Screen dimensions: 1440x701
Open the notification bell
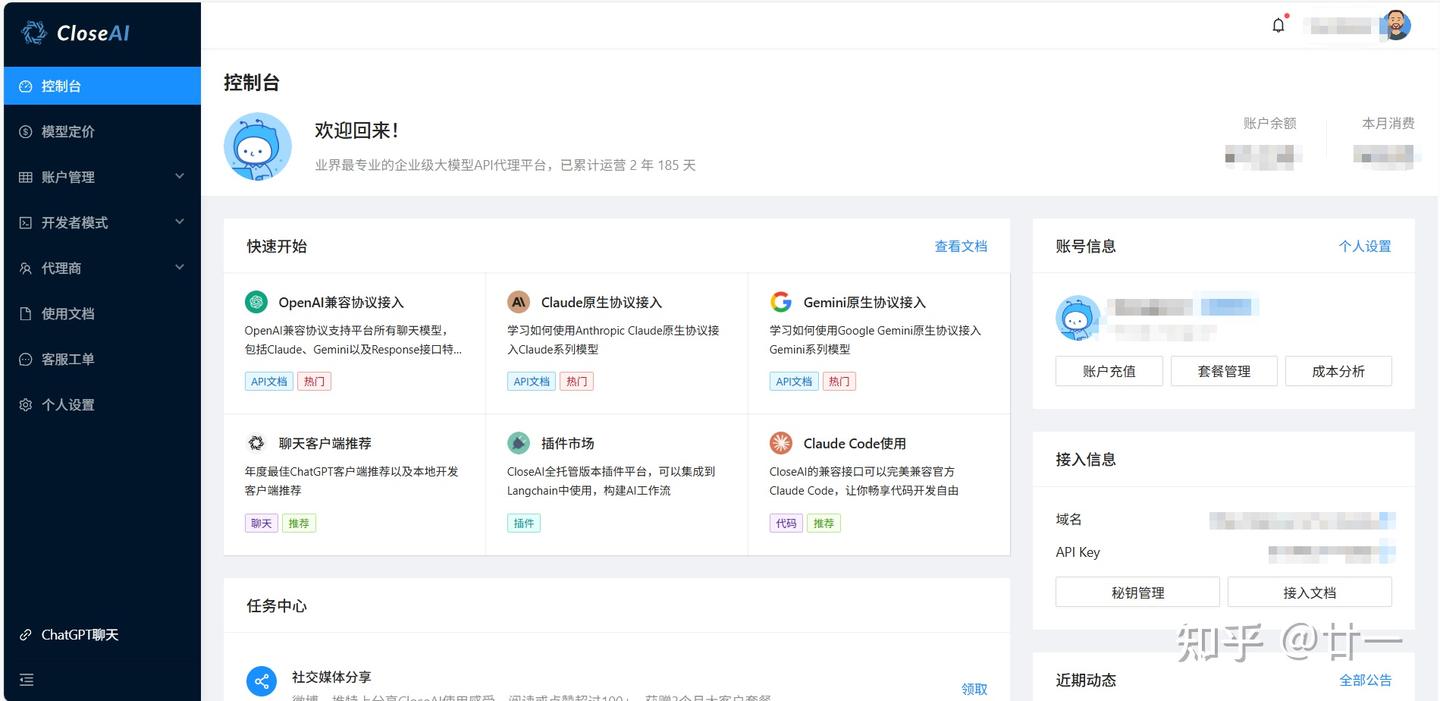click(1278, 24)
